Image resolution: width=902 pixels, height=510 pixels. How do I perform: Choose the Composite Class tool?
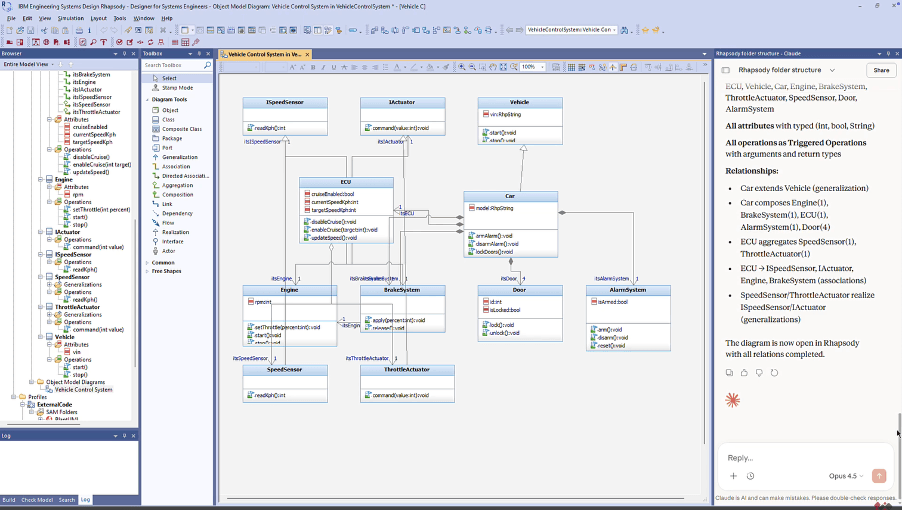pos(182,129)
